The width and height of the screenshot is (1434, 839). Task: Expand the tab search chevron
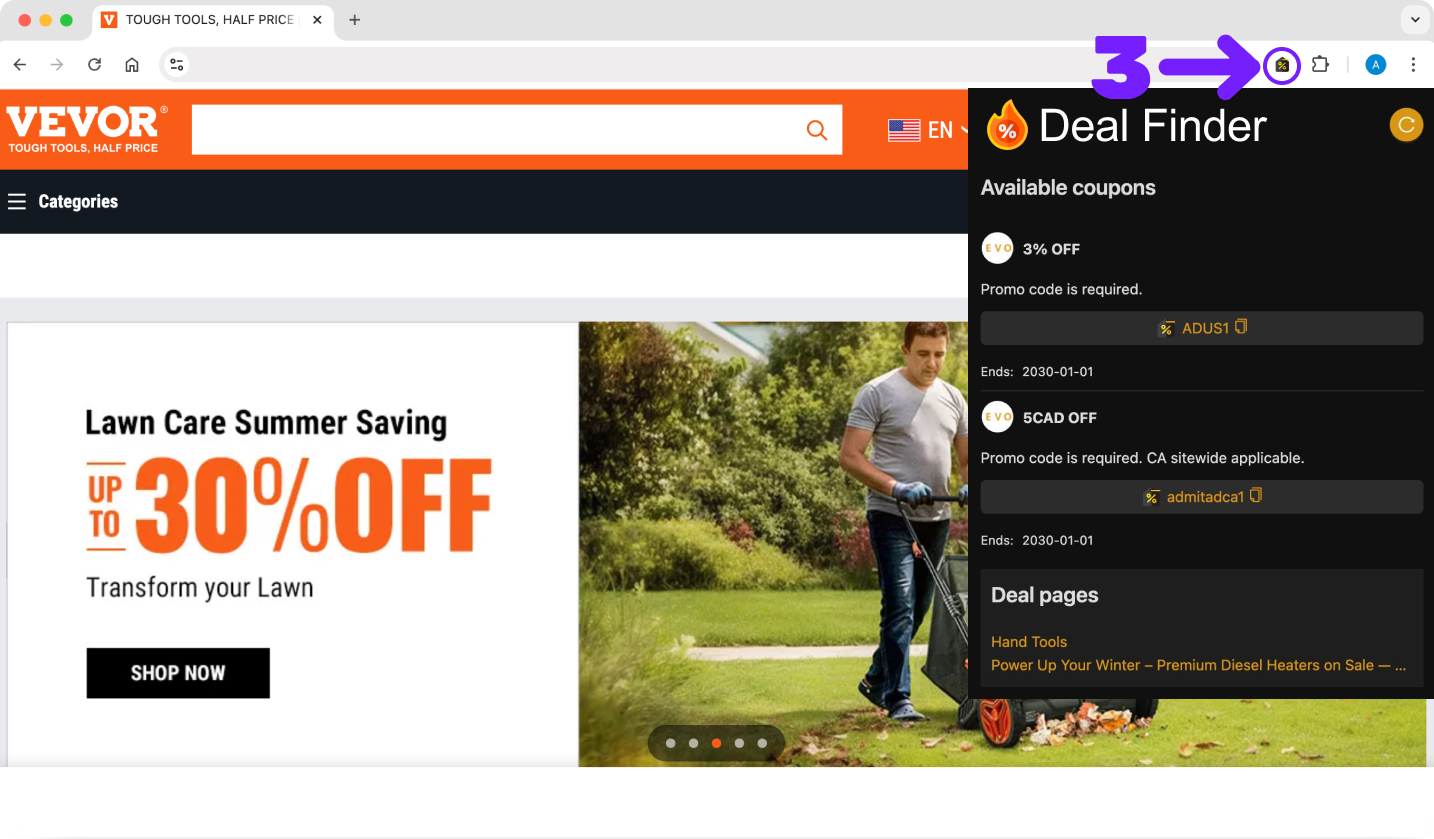[x=1414, y=20]
